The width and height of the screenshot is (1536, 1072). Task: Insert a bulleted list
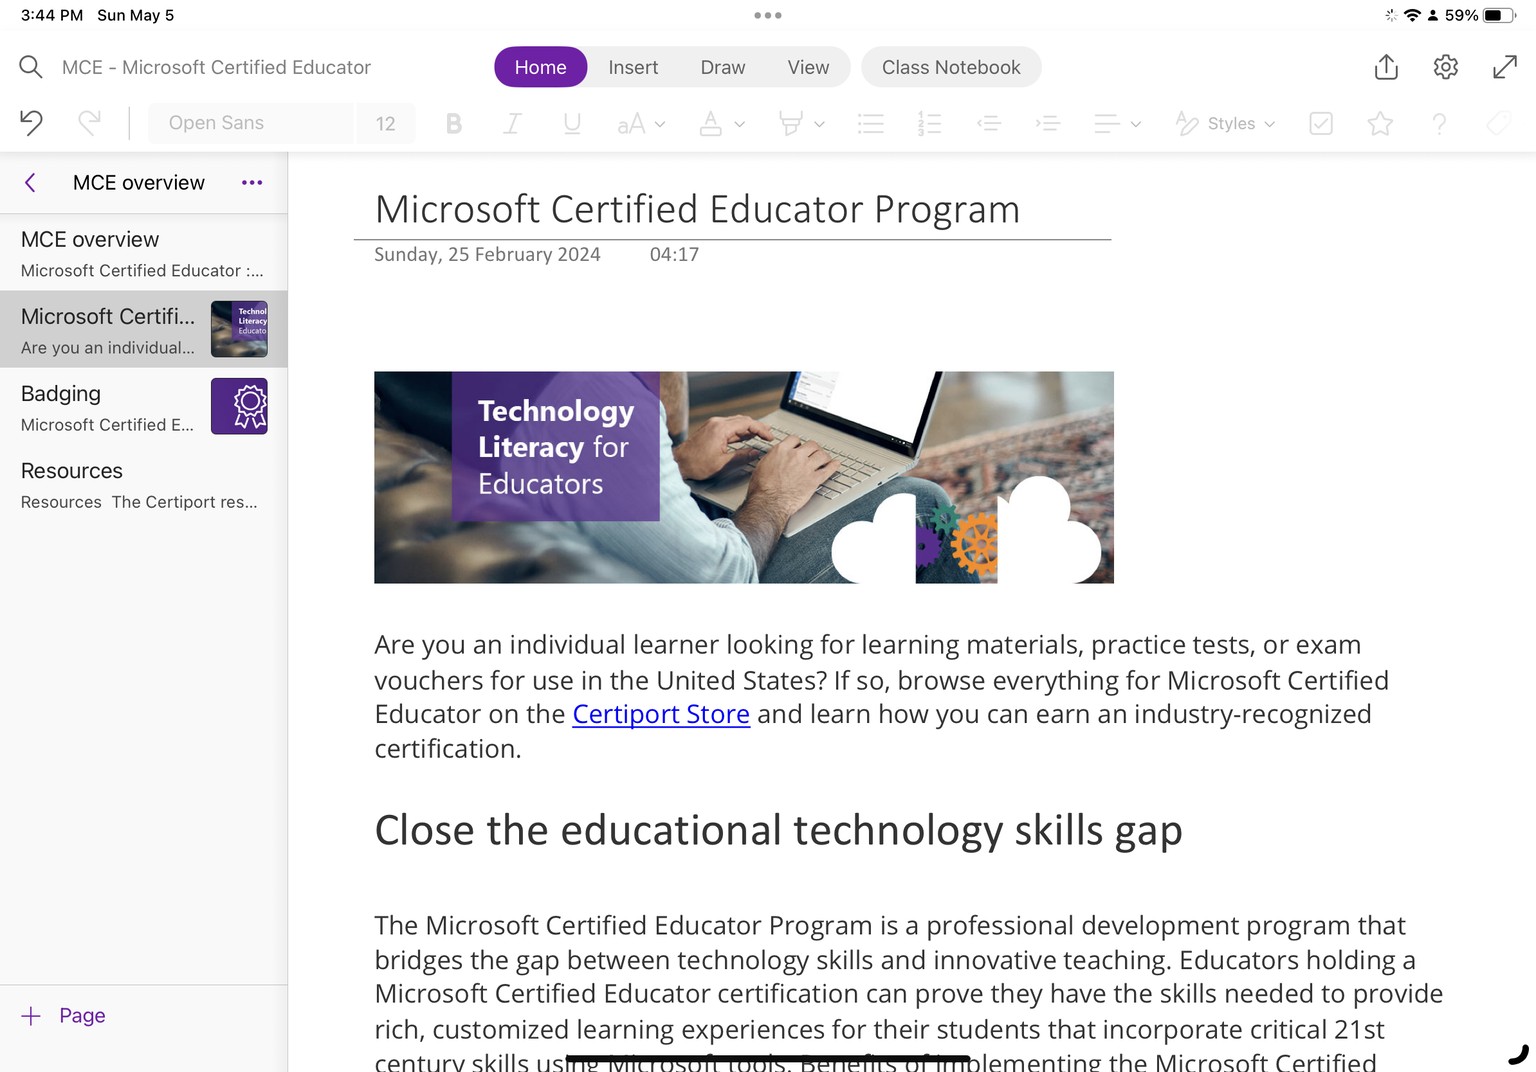click(x=871, y=123)
